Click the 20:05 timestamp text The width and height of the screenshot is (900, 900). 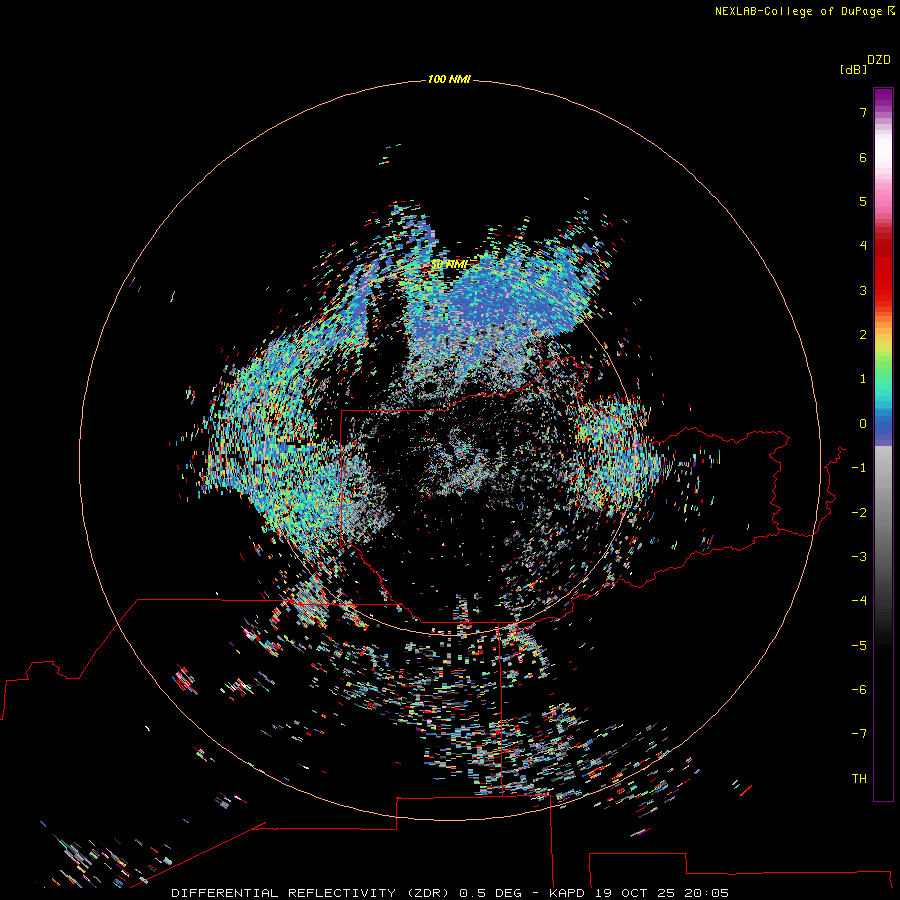(709, 893)
